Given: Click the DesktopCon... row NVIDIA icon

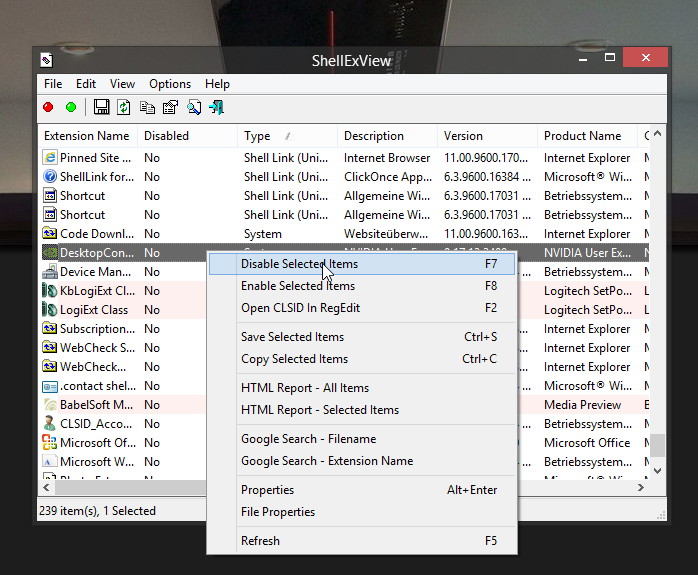Looking at the screenshot, I should pyautogui.click(x=50, y=253).
